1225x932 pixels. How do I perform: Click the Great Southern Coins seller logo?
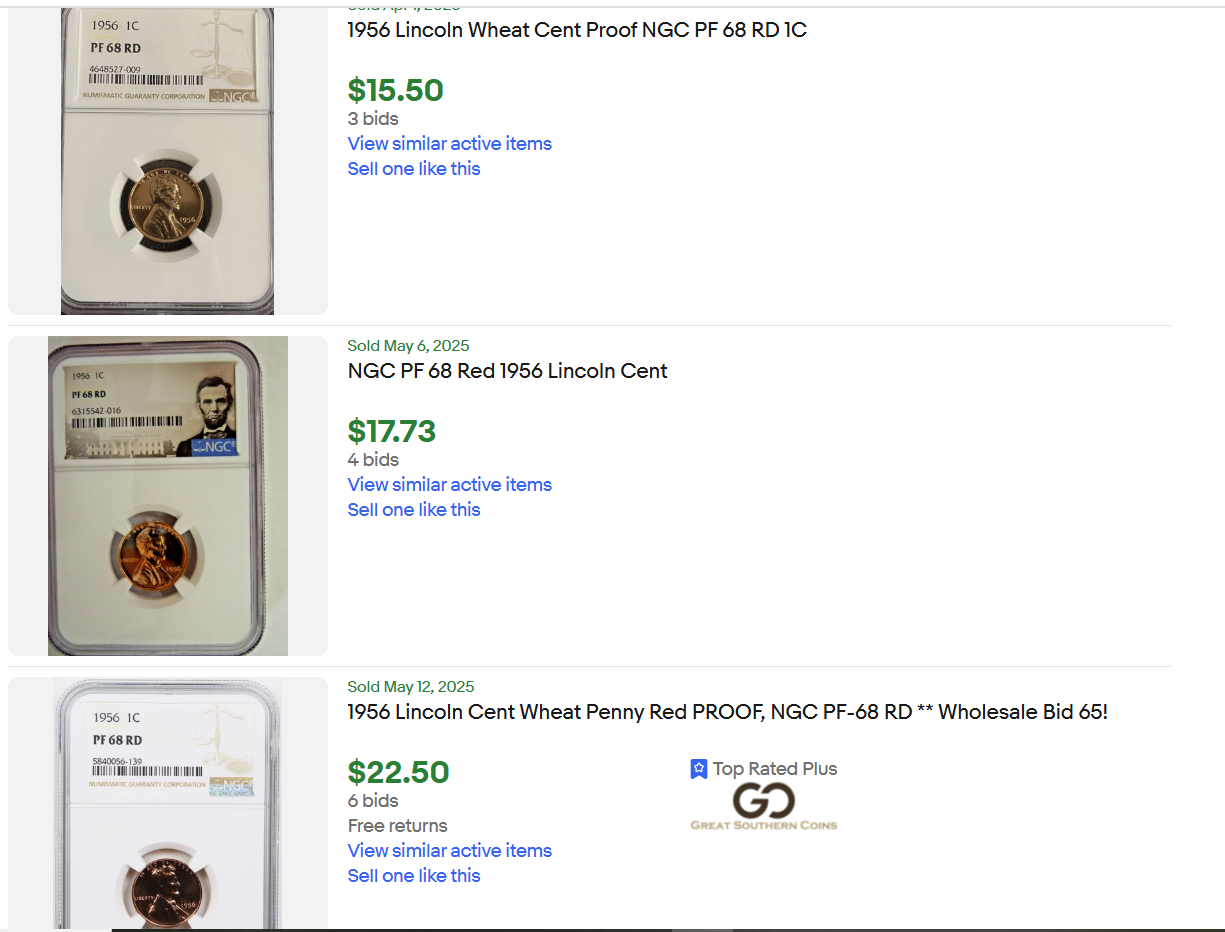(763, 806)
